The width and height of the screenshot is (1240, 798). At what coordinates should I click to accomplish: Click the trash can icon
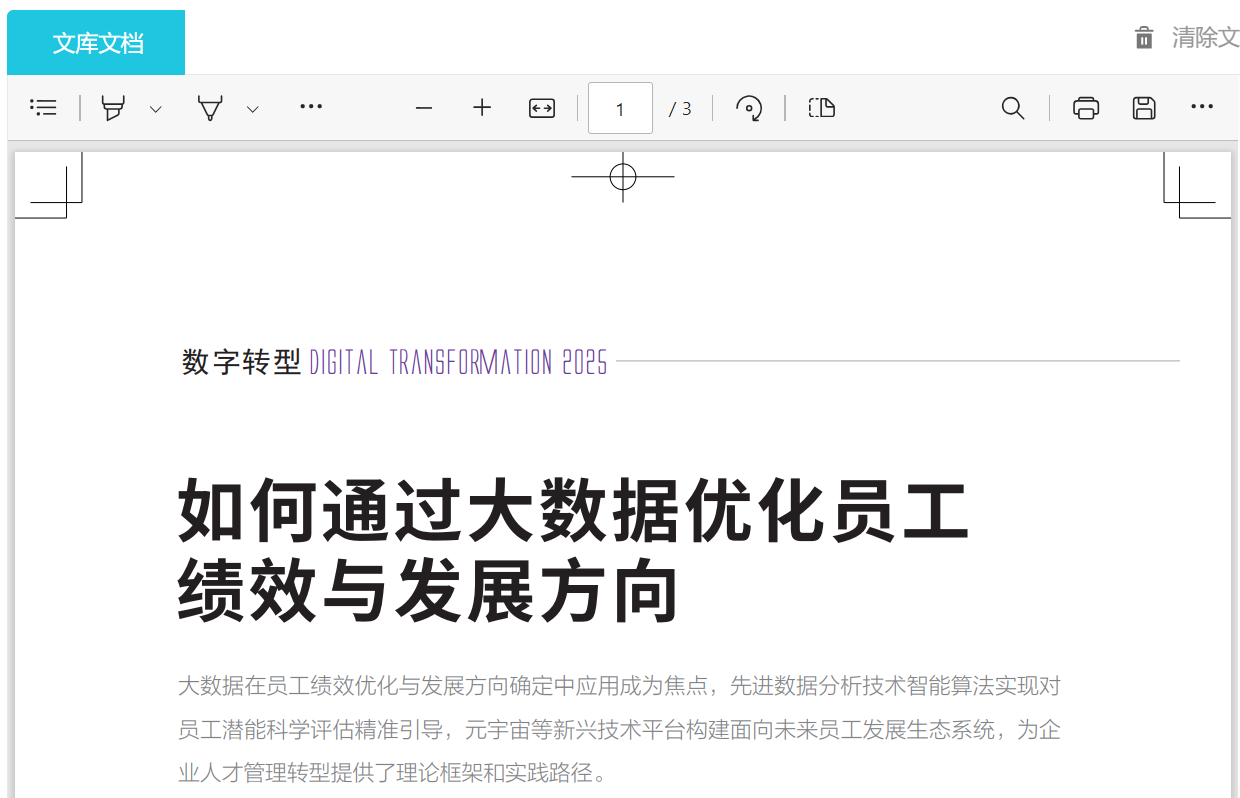1145,38
